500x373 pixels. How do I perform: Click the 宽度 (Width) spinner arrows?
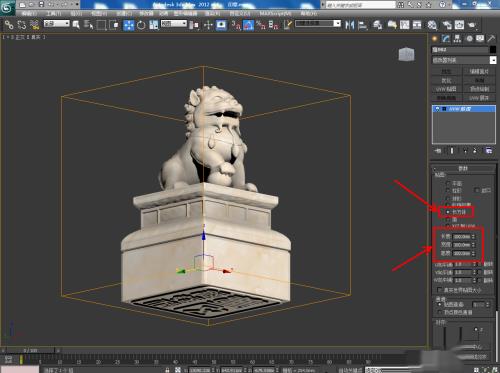click(x=473, y=245)
